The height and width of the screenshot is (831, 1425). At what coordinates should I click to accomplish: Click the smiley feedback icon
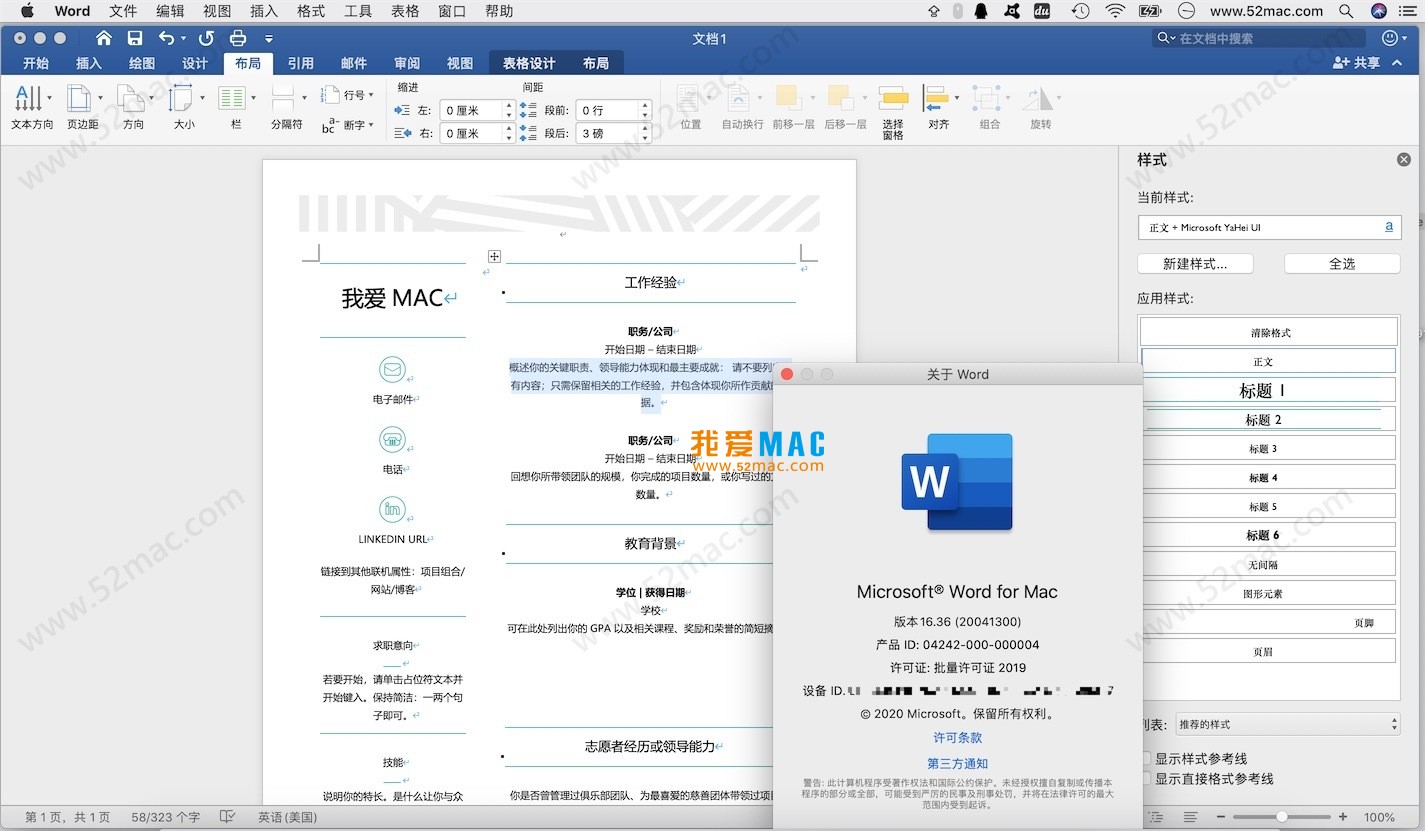pyautogui.click(x=1390, y=38)
